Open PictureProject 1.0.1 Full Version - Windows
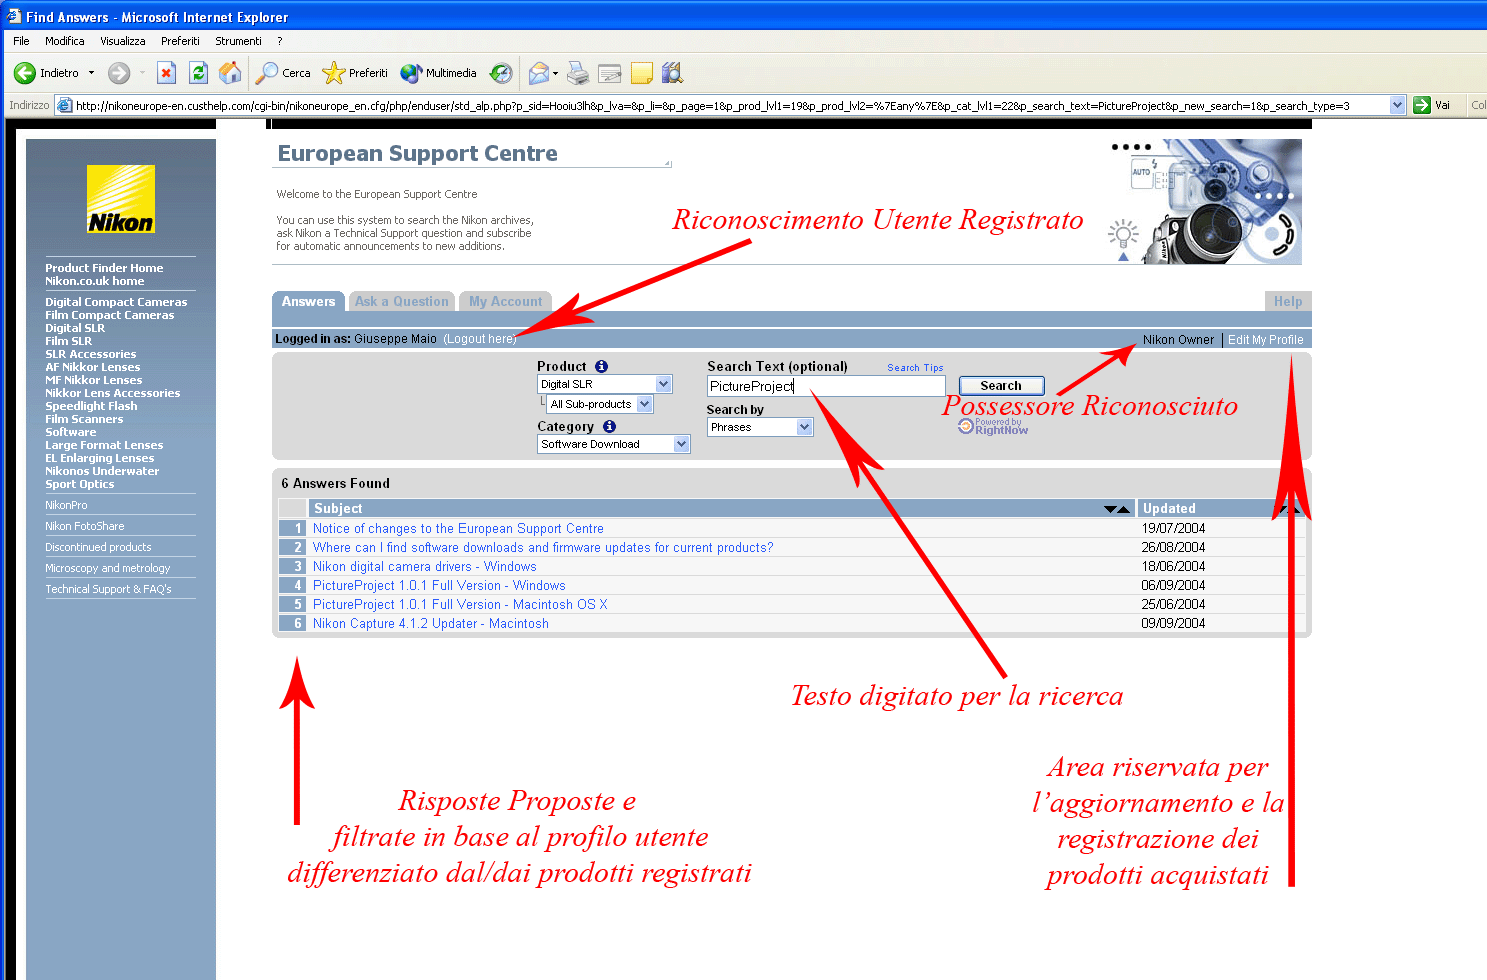The width and height of the screenshot is (1487, 980). (x=439, y=585)
